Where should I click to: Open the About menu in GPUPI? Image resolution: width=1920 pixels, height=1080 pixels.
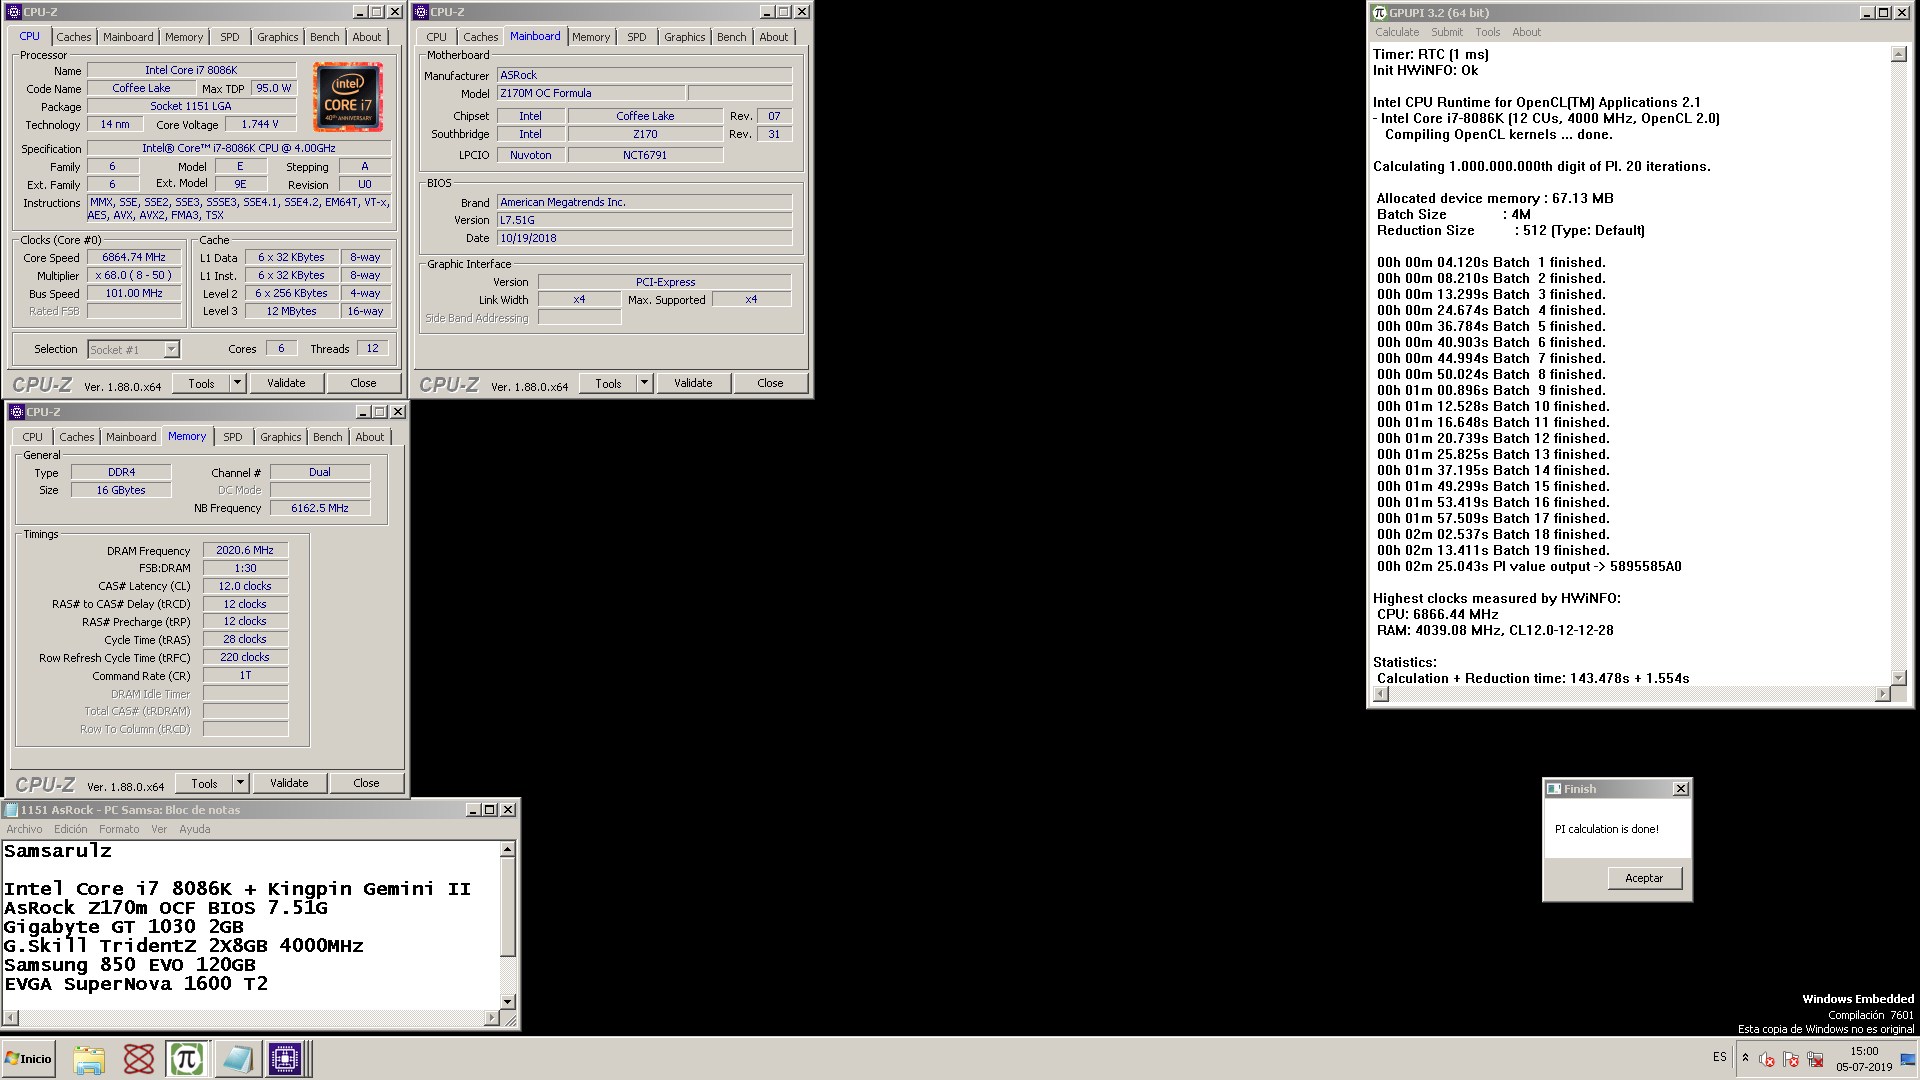coord(1526,32)
